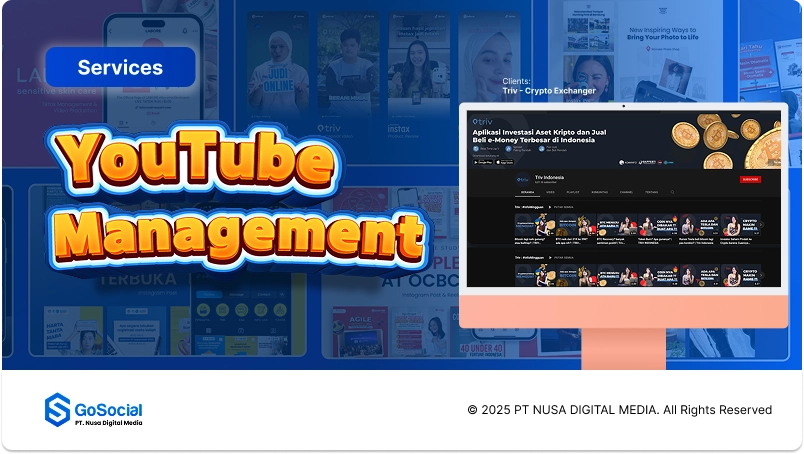Click the Triv - Crypto Exchanger client link
Image resolution: width=804 pixels, height=454 pixels.
pyautogui.click(x=549, y=91)
